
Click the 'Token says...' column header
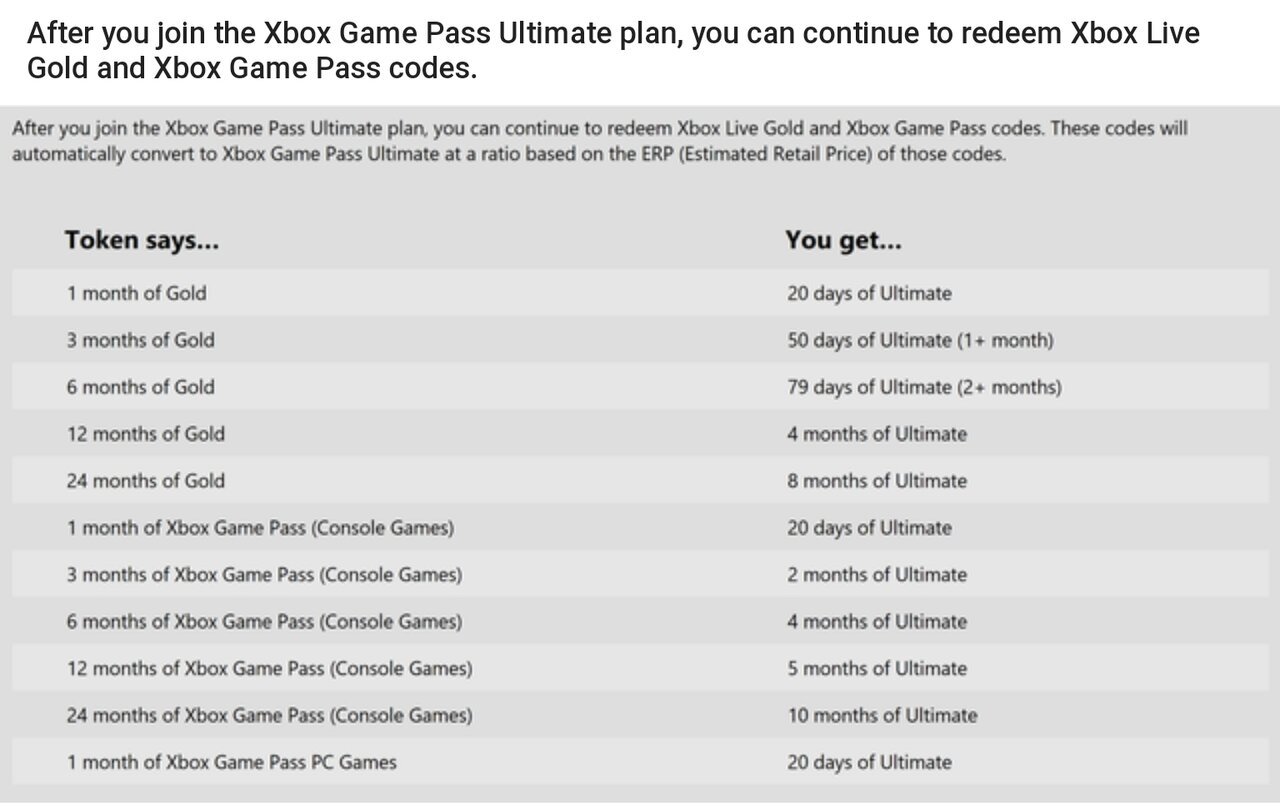point(142,241)
